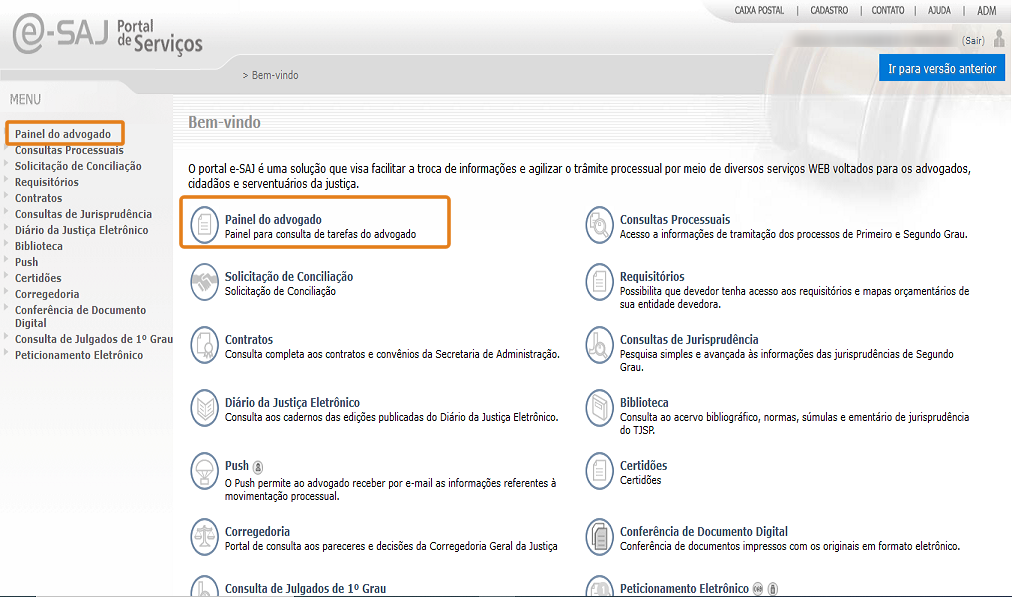Click the Peticionamento Eletrônico round icon

[x=600, y=586]
